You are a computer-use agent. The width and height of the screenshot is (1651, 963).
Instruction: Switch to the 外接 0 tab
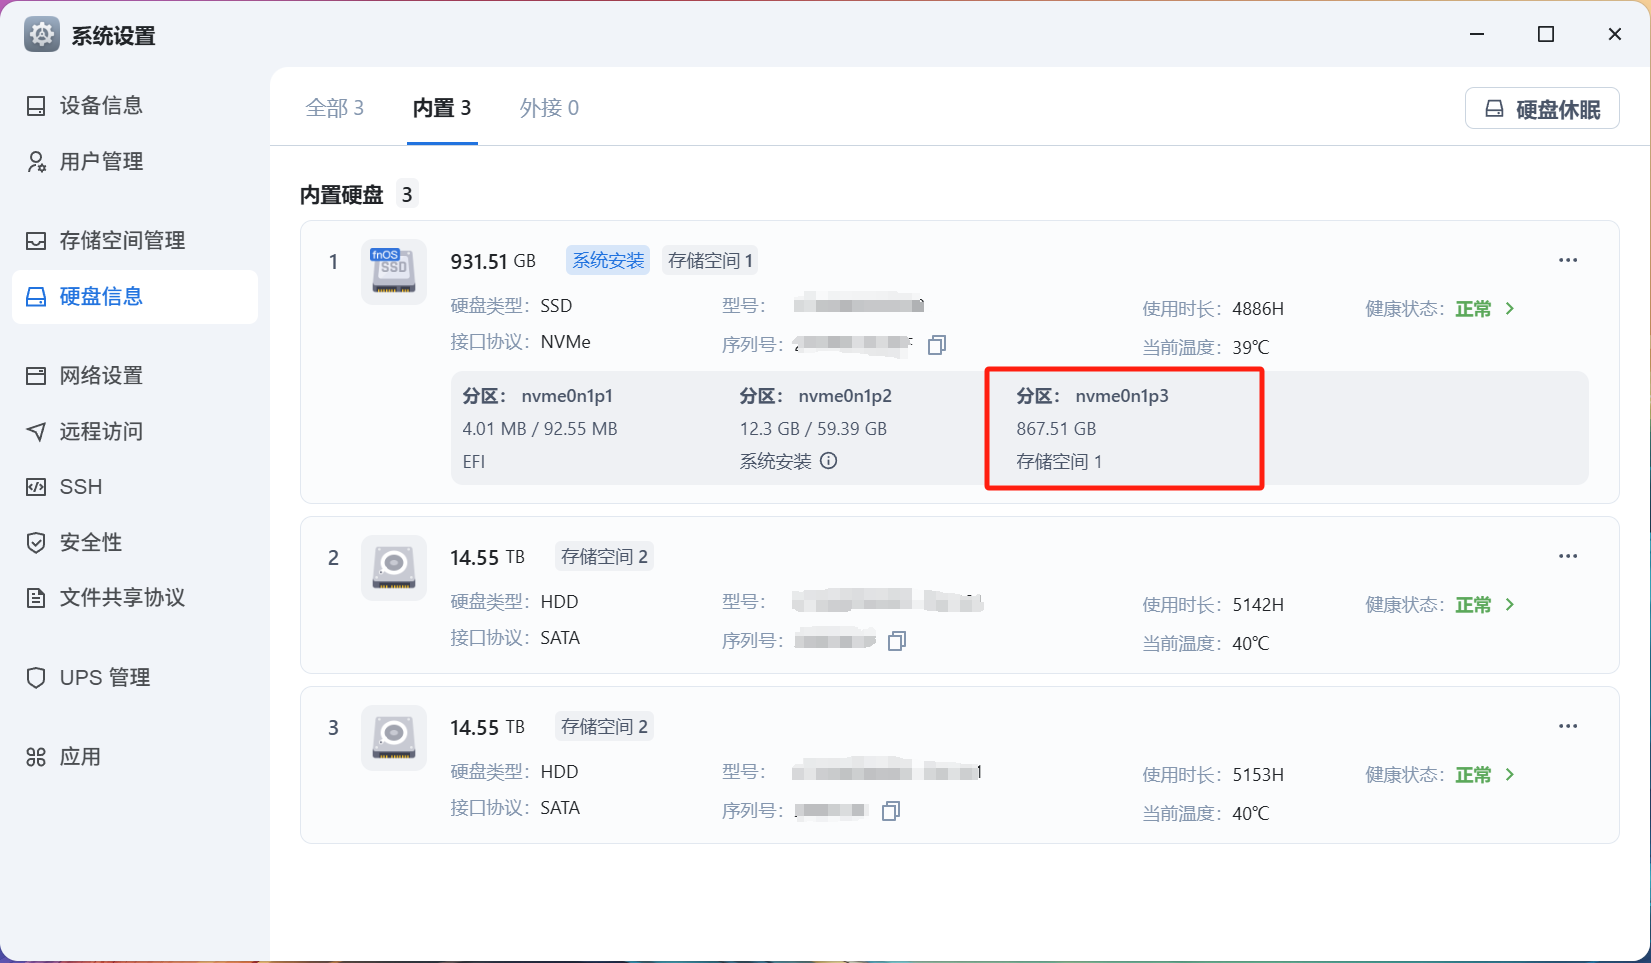[x=549, y=108]
